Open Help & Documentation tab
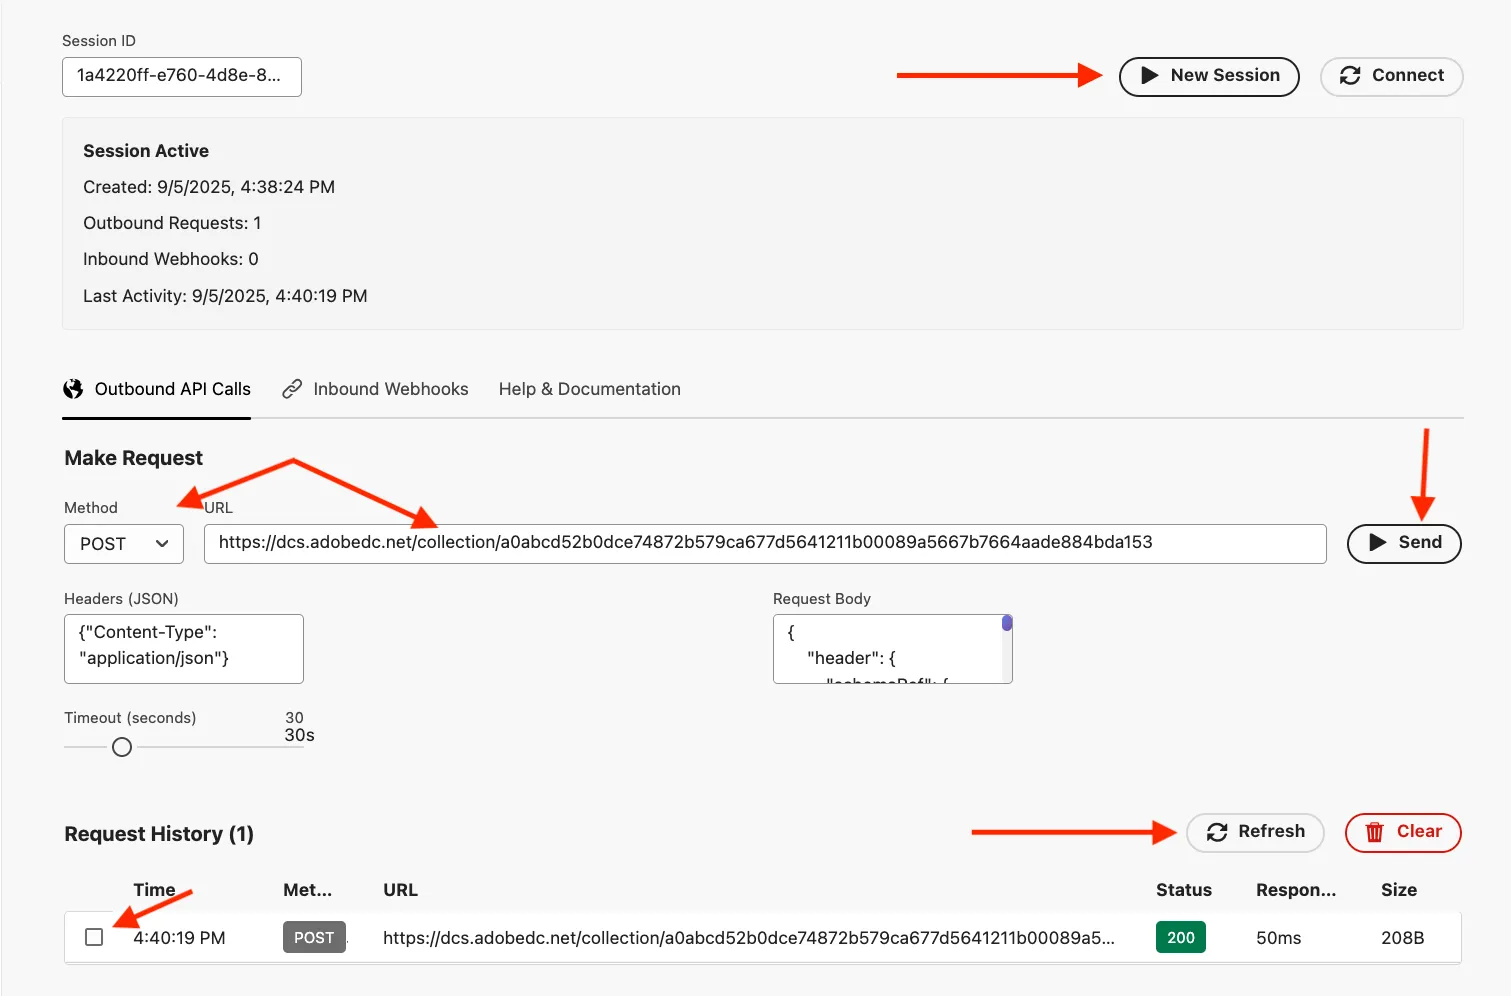Image resolution: width=1511 pixels, height=996 pixels. pyautogui.click(x=590, y=389)
